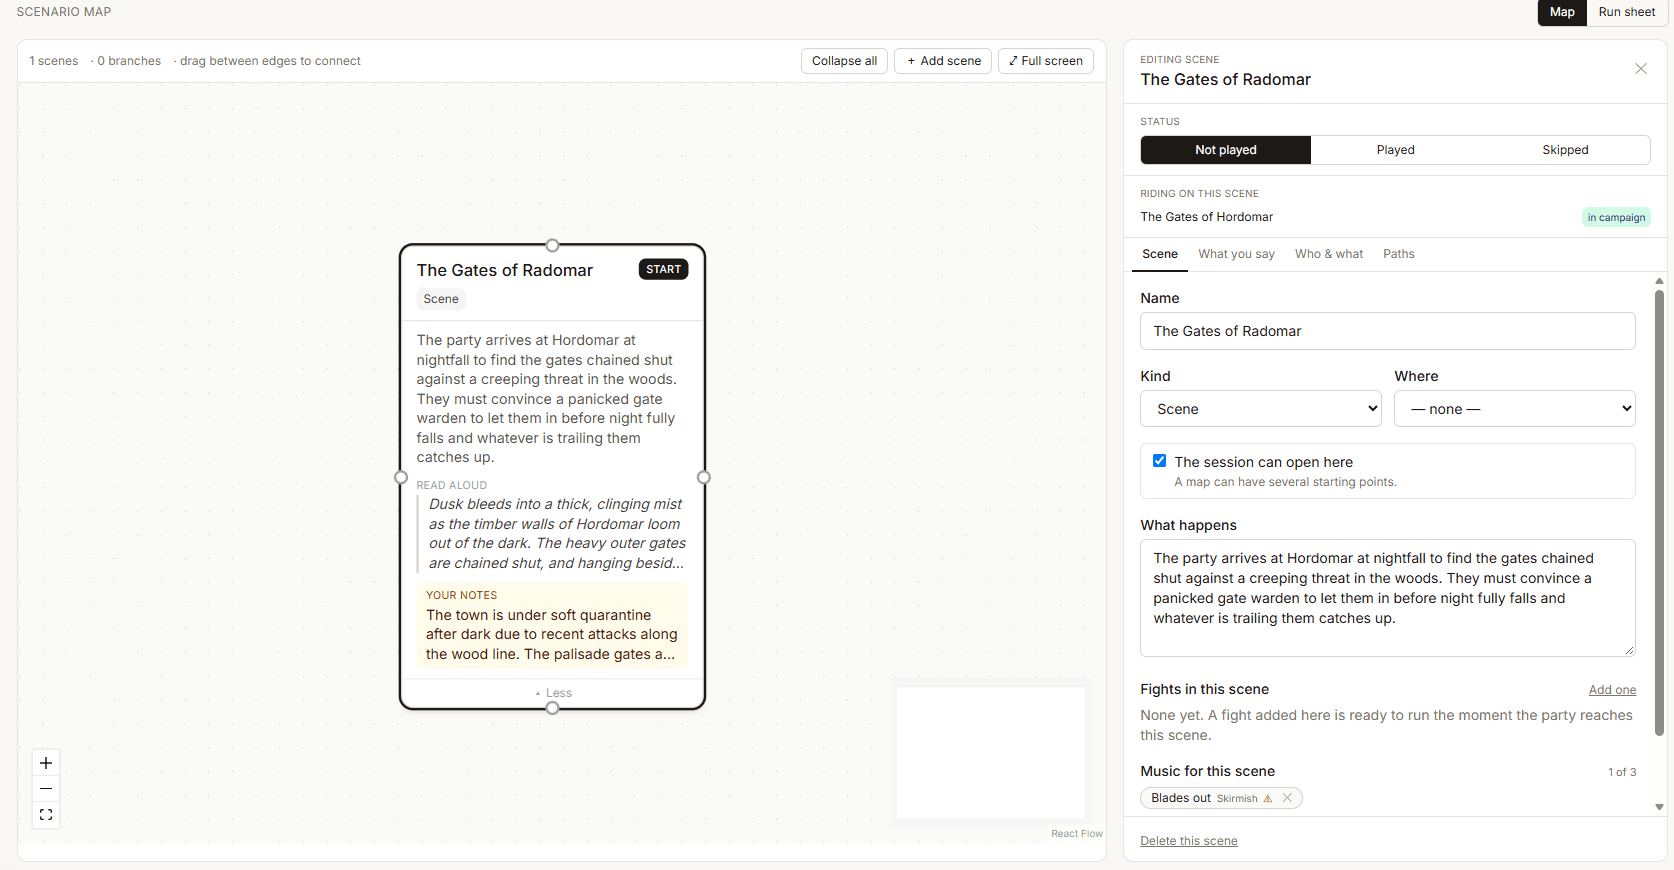Image resolution: width=1674 pixels, height=870 pixels.
Task: Click the React Flow attribution link
Action: [x=1077, y=834]
